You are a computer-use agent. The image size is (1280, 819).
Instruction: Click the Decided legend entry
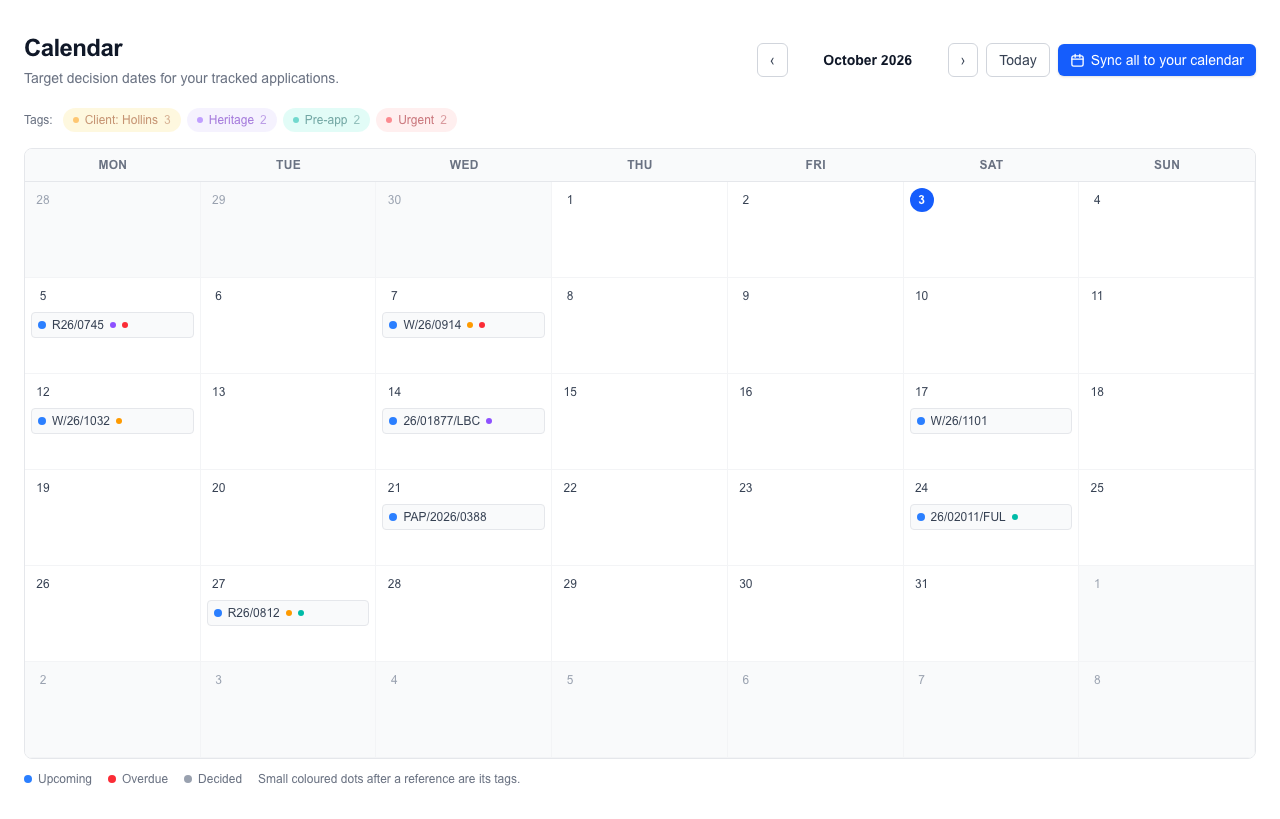click(x=213, y=779)
